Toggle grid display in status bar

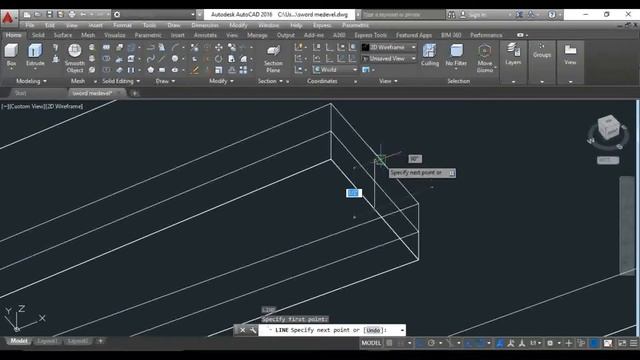pos(389,343)
